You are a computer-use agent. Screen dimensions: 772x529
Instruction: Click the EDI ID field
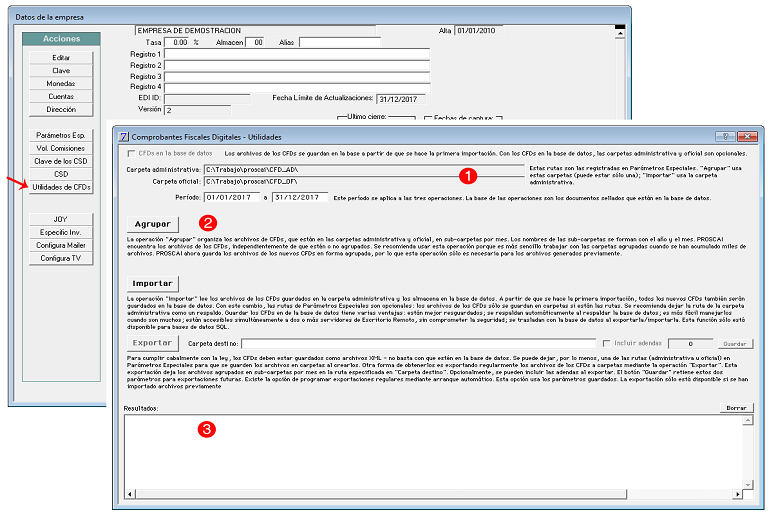click(x=207, y=99)
